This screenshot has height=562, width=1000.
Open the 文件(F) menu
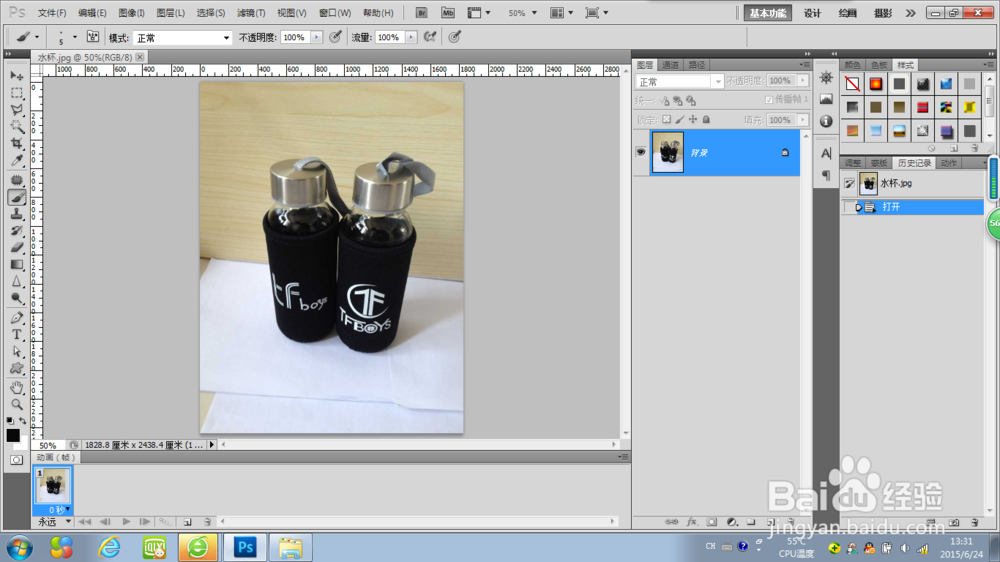tap(52, 13)
